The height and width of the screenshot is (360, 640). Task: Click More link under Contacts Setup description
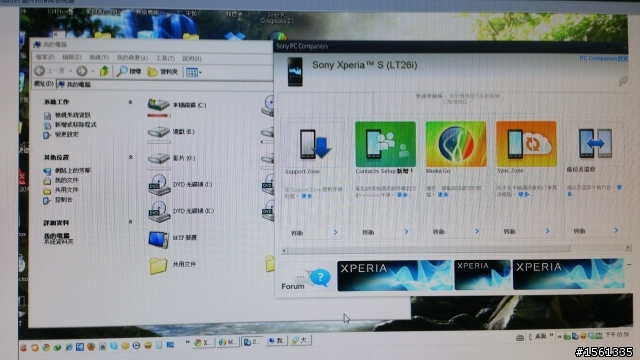tap(402, 195)
